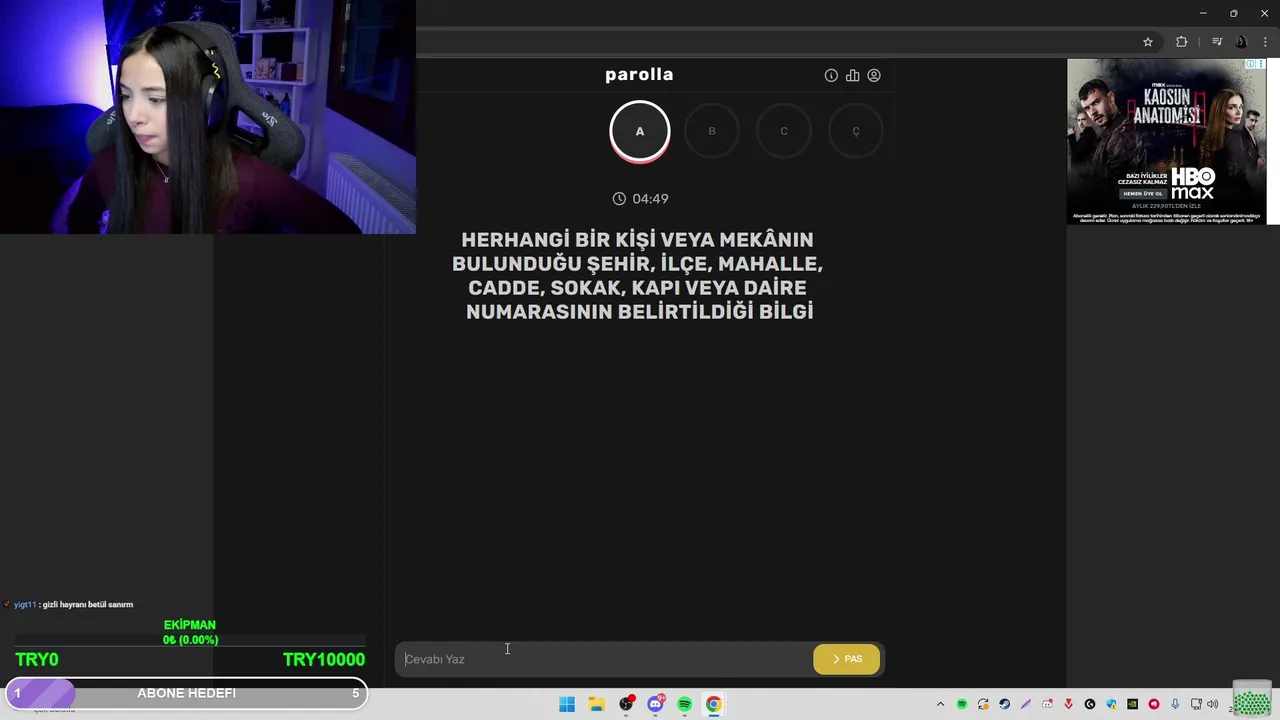Click the question clue text
Viewport: 1280px width, 720px height.
pyautogui.click(x=638, y=276)
